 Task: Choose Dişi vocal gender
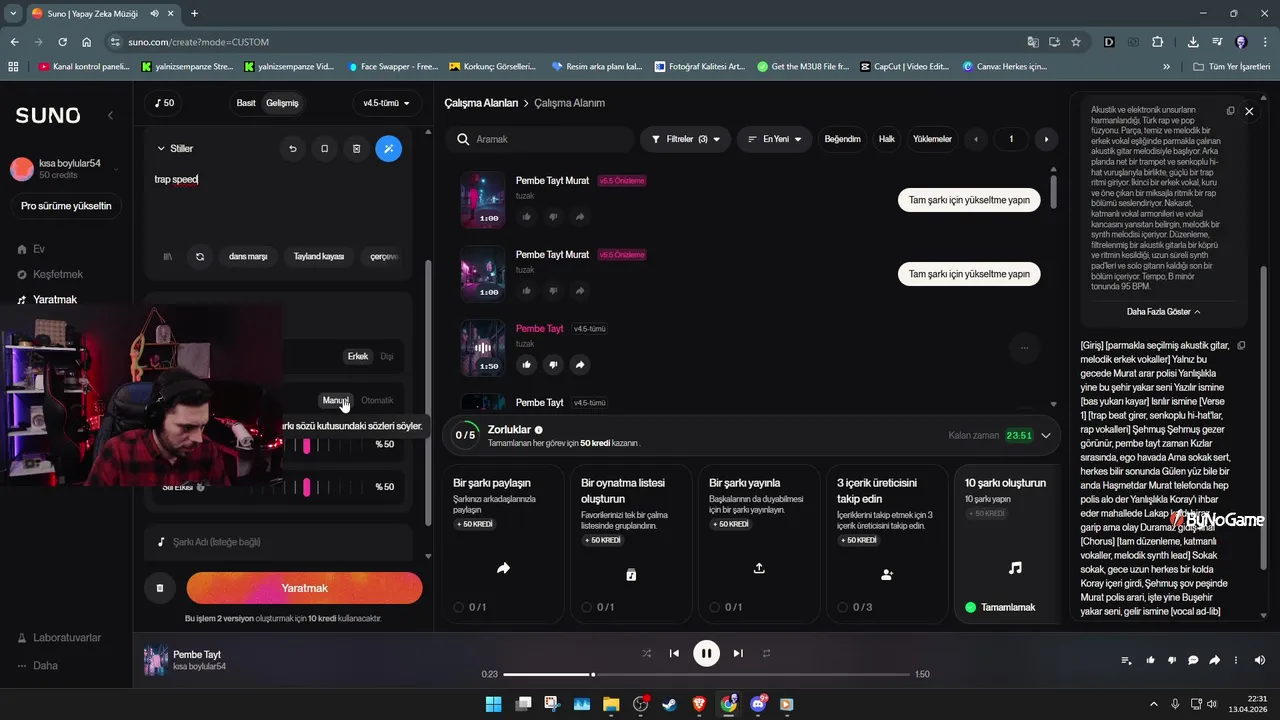(387, 356)
